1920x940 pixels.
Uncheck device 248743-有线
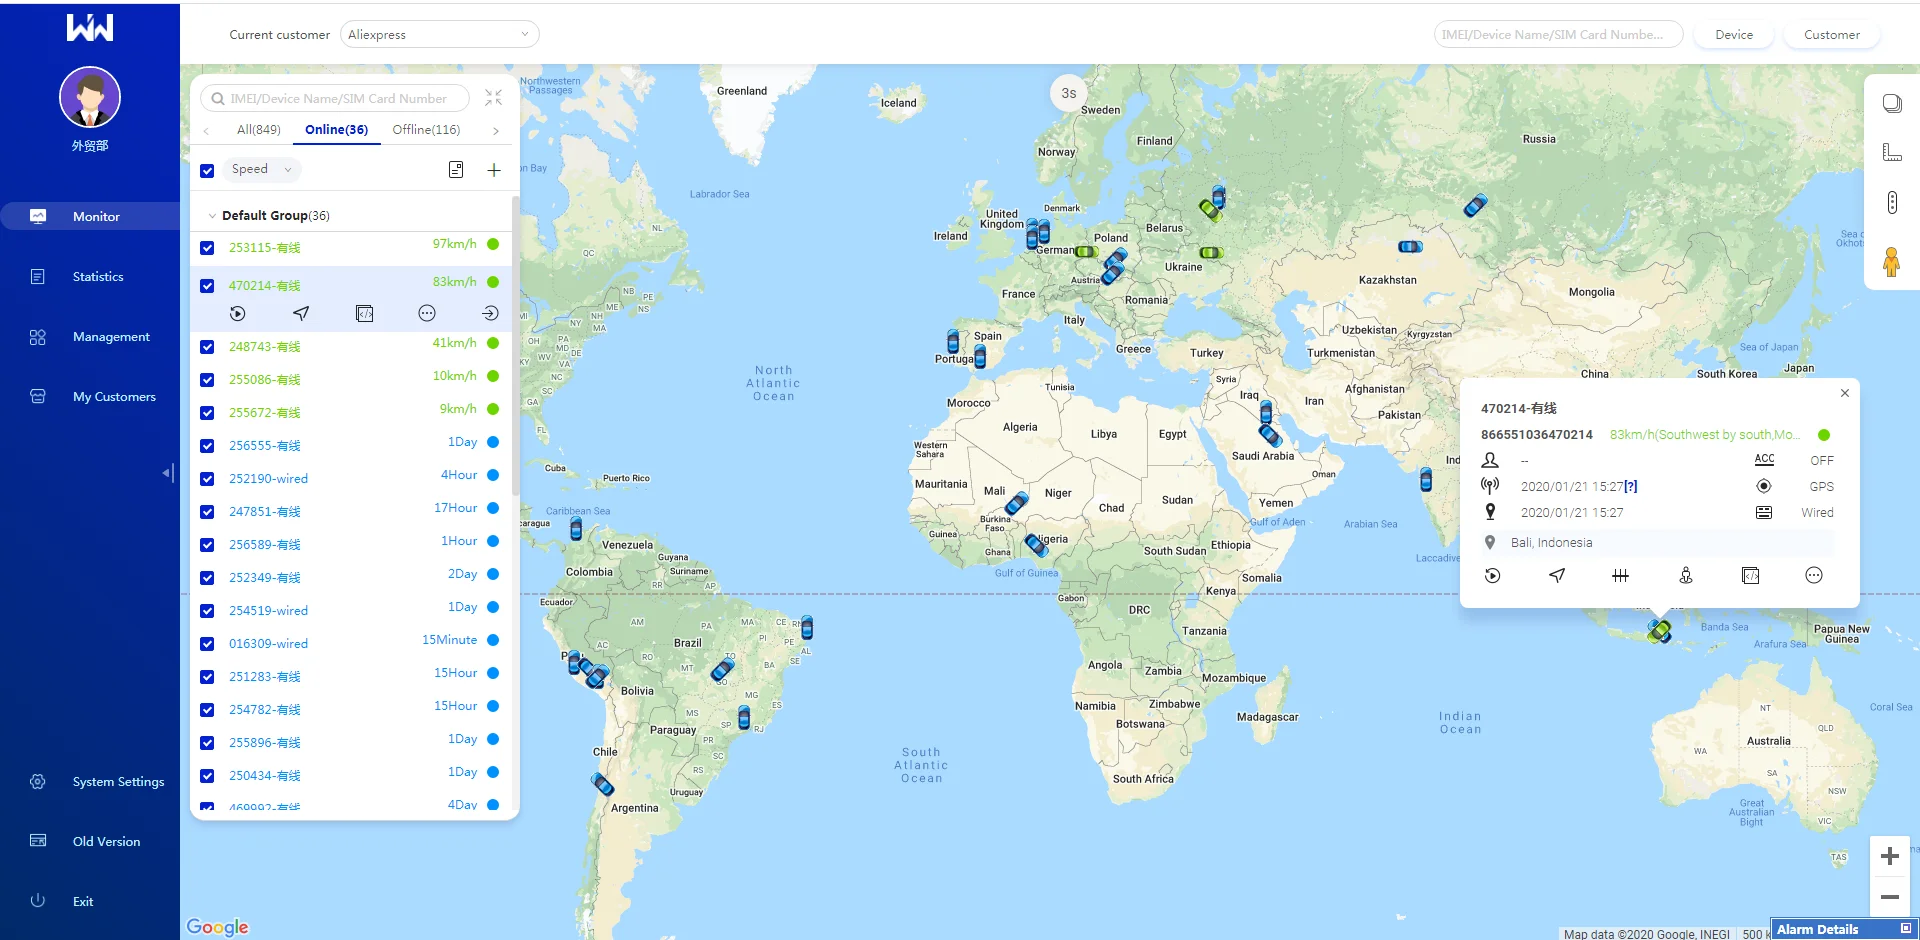207,347
